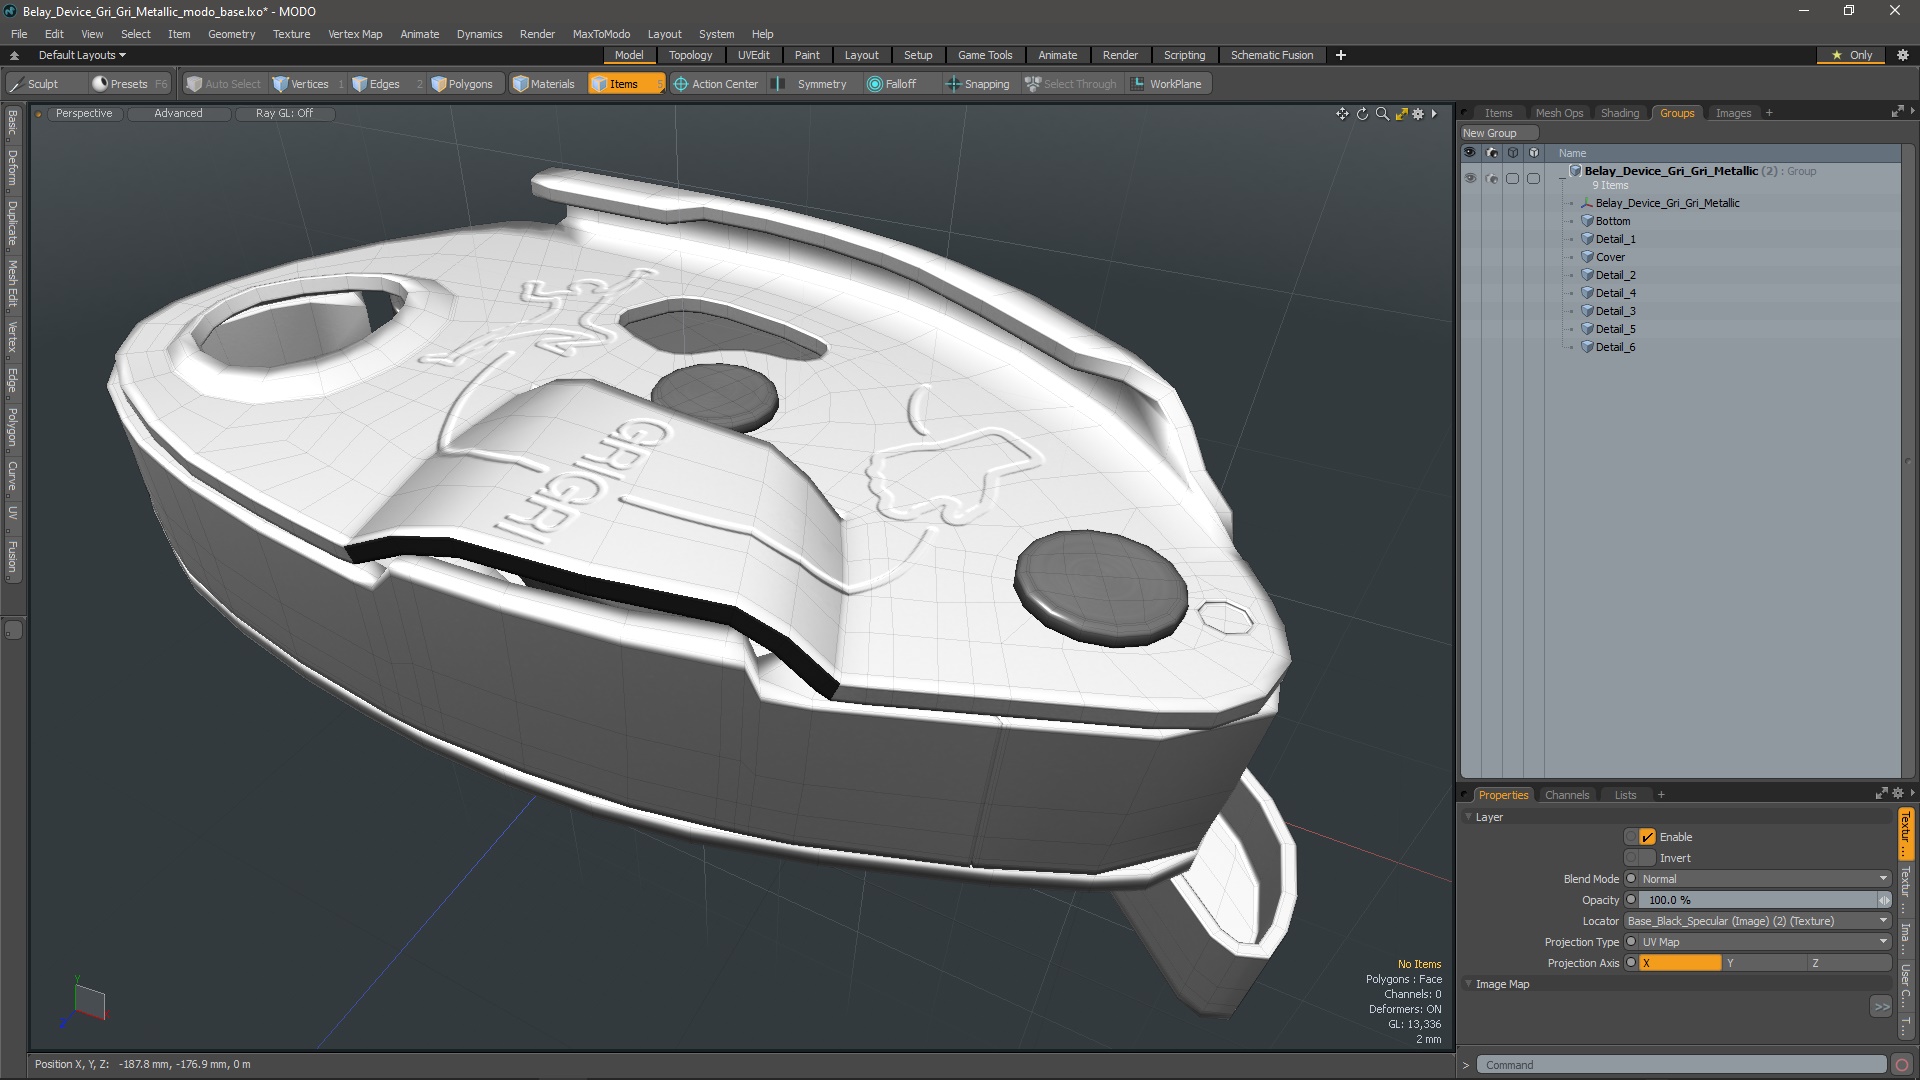Screen dimensions: 1920x1080
Task: Select the Sculpt tool icon
Action: click(x=17, y=84)
